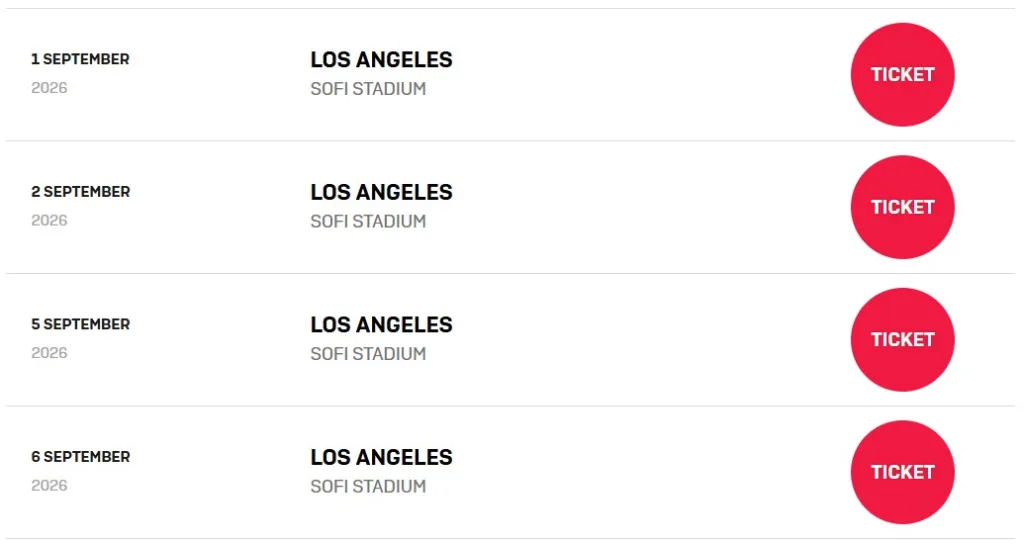Click the "1 SEPTEMBER" date text
This screenshot has width=1024, height=544.
(x=80, y=59)
